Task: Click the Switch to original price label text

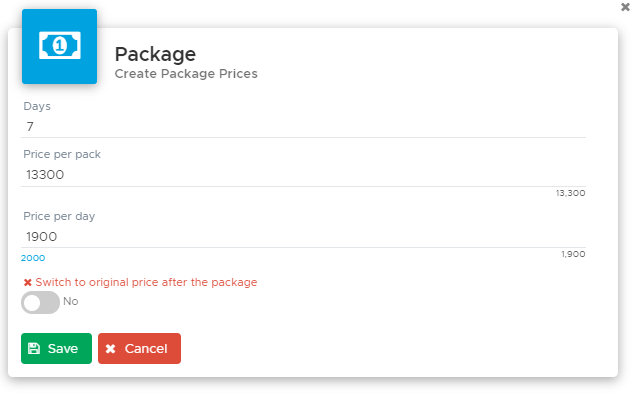Action: (x=146, y=282)
